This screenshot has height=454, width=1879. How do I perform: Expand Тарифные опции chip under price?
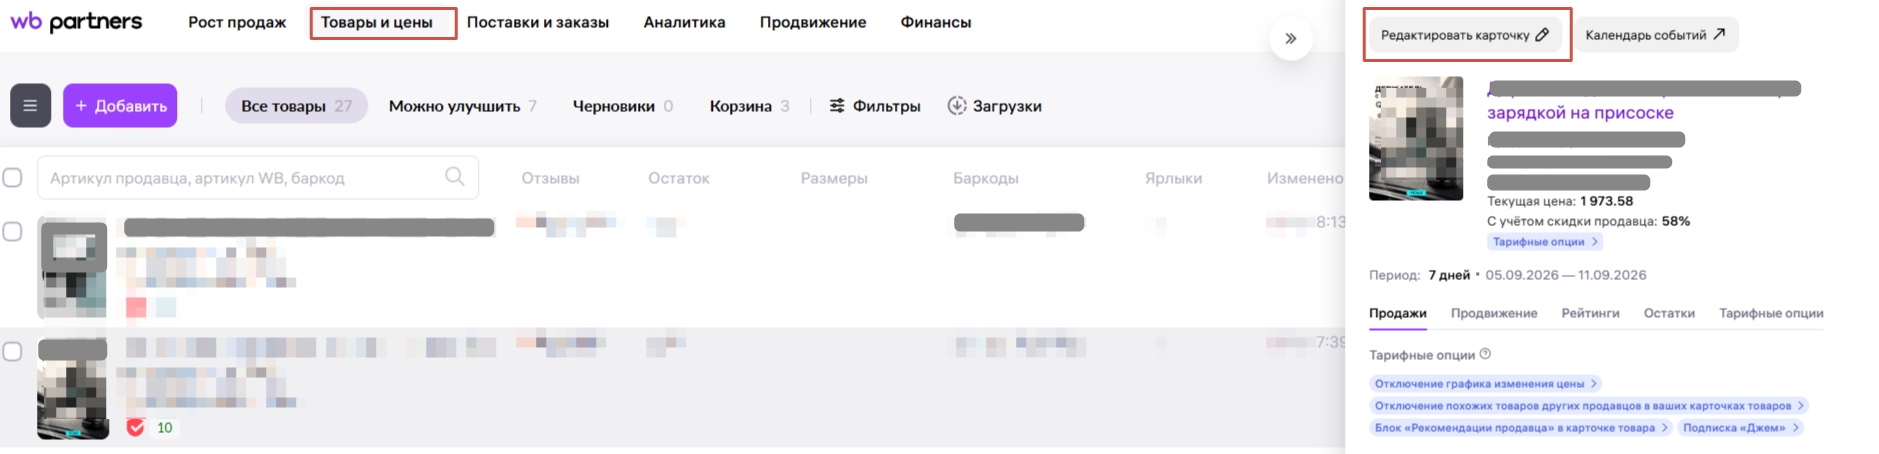pyautogui.click(x=1545, y=241)
